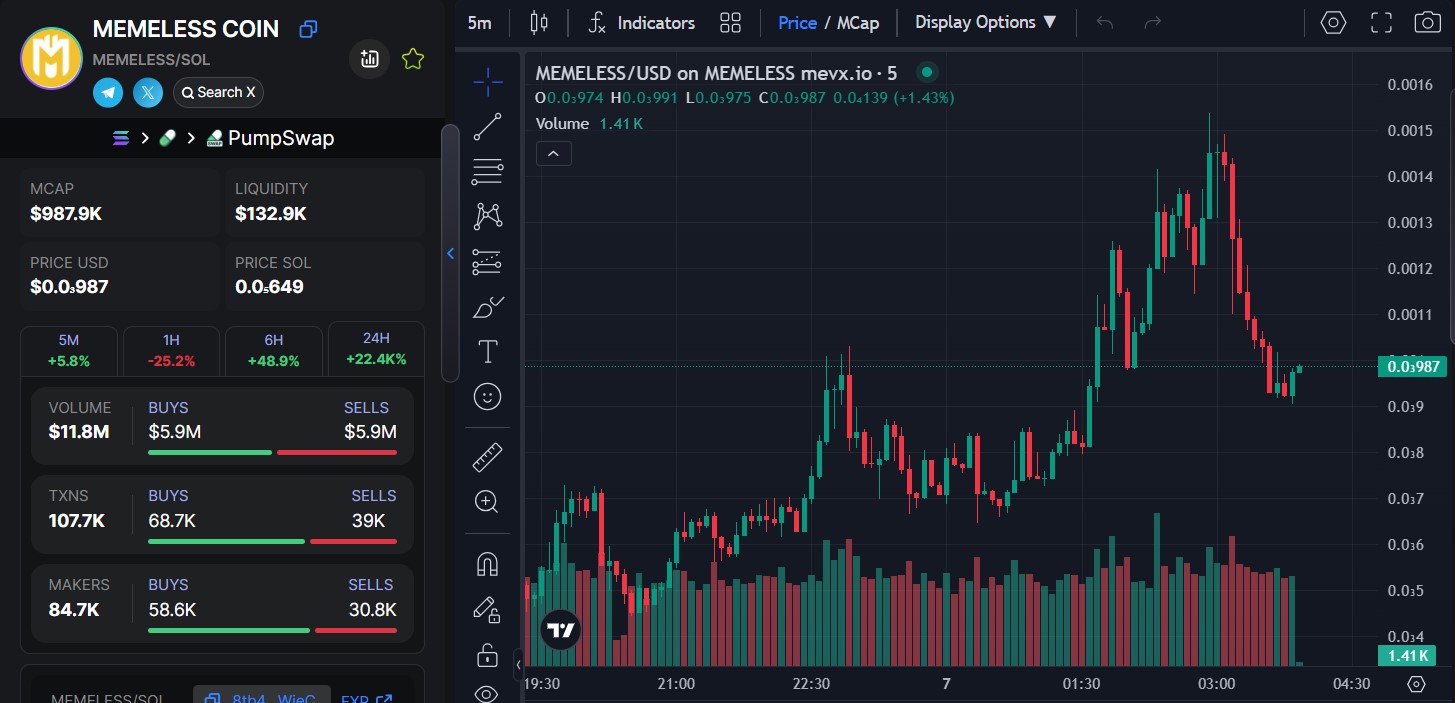Click the PumpSwap label in breadcrumb
The width and height of the screenshot is (1455, 703).
(281, 138)
